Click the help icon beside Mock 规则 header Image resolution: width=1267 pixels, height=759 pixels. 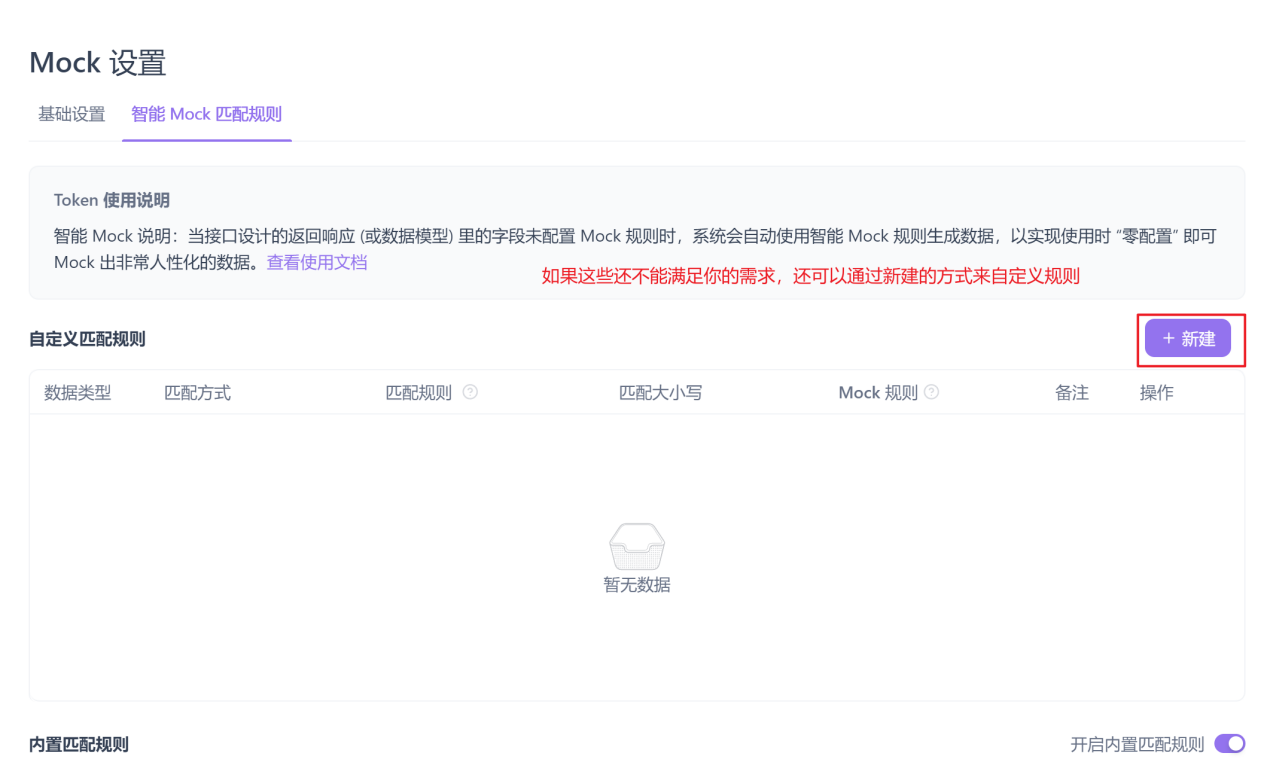coord(931,392)
